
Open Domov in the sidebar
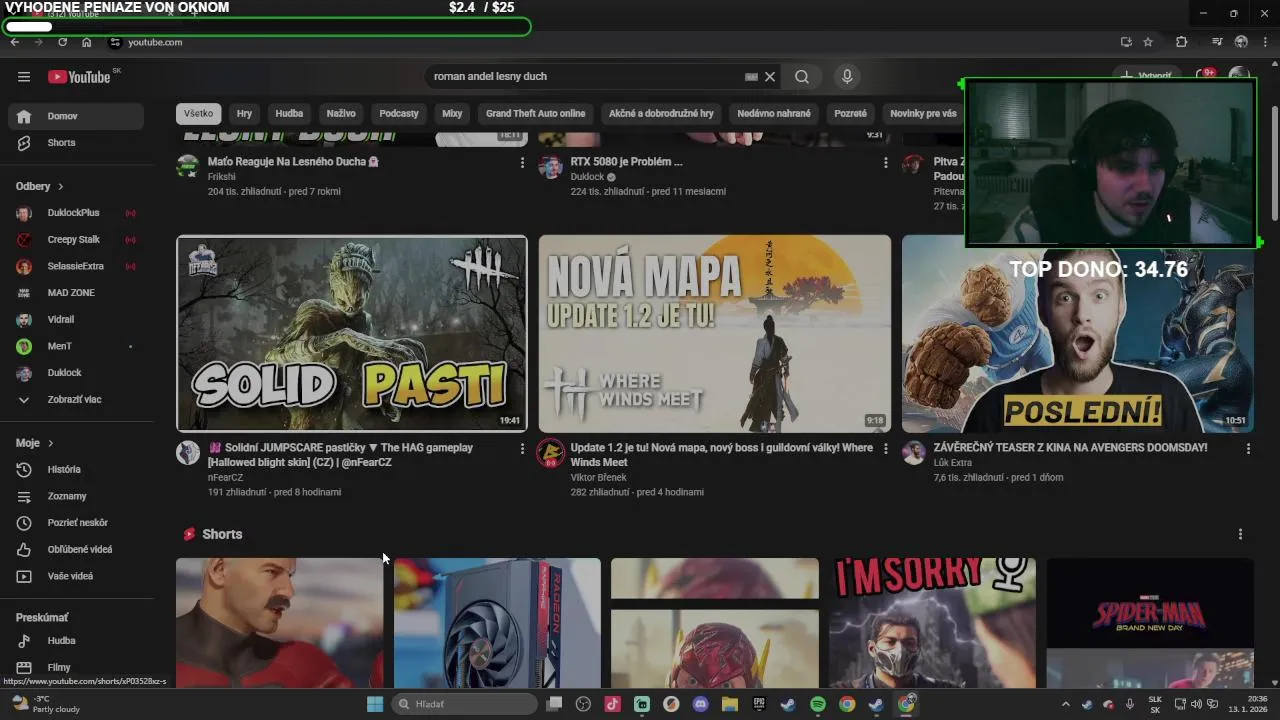pyautogui.click(x=76, y=116)
